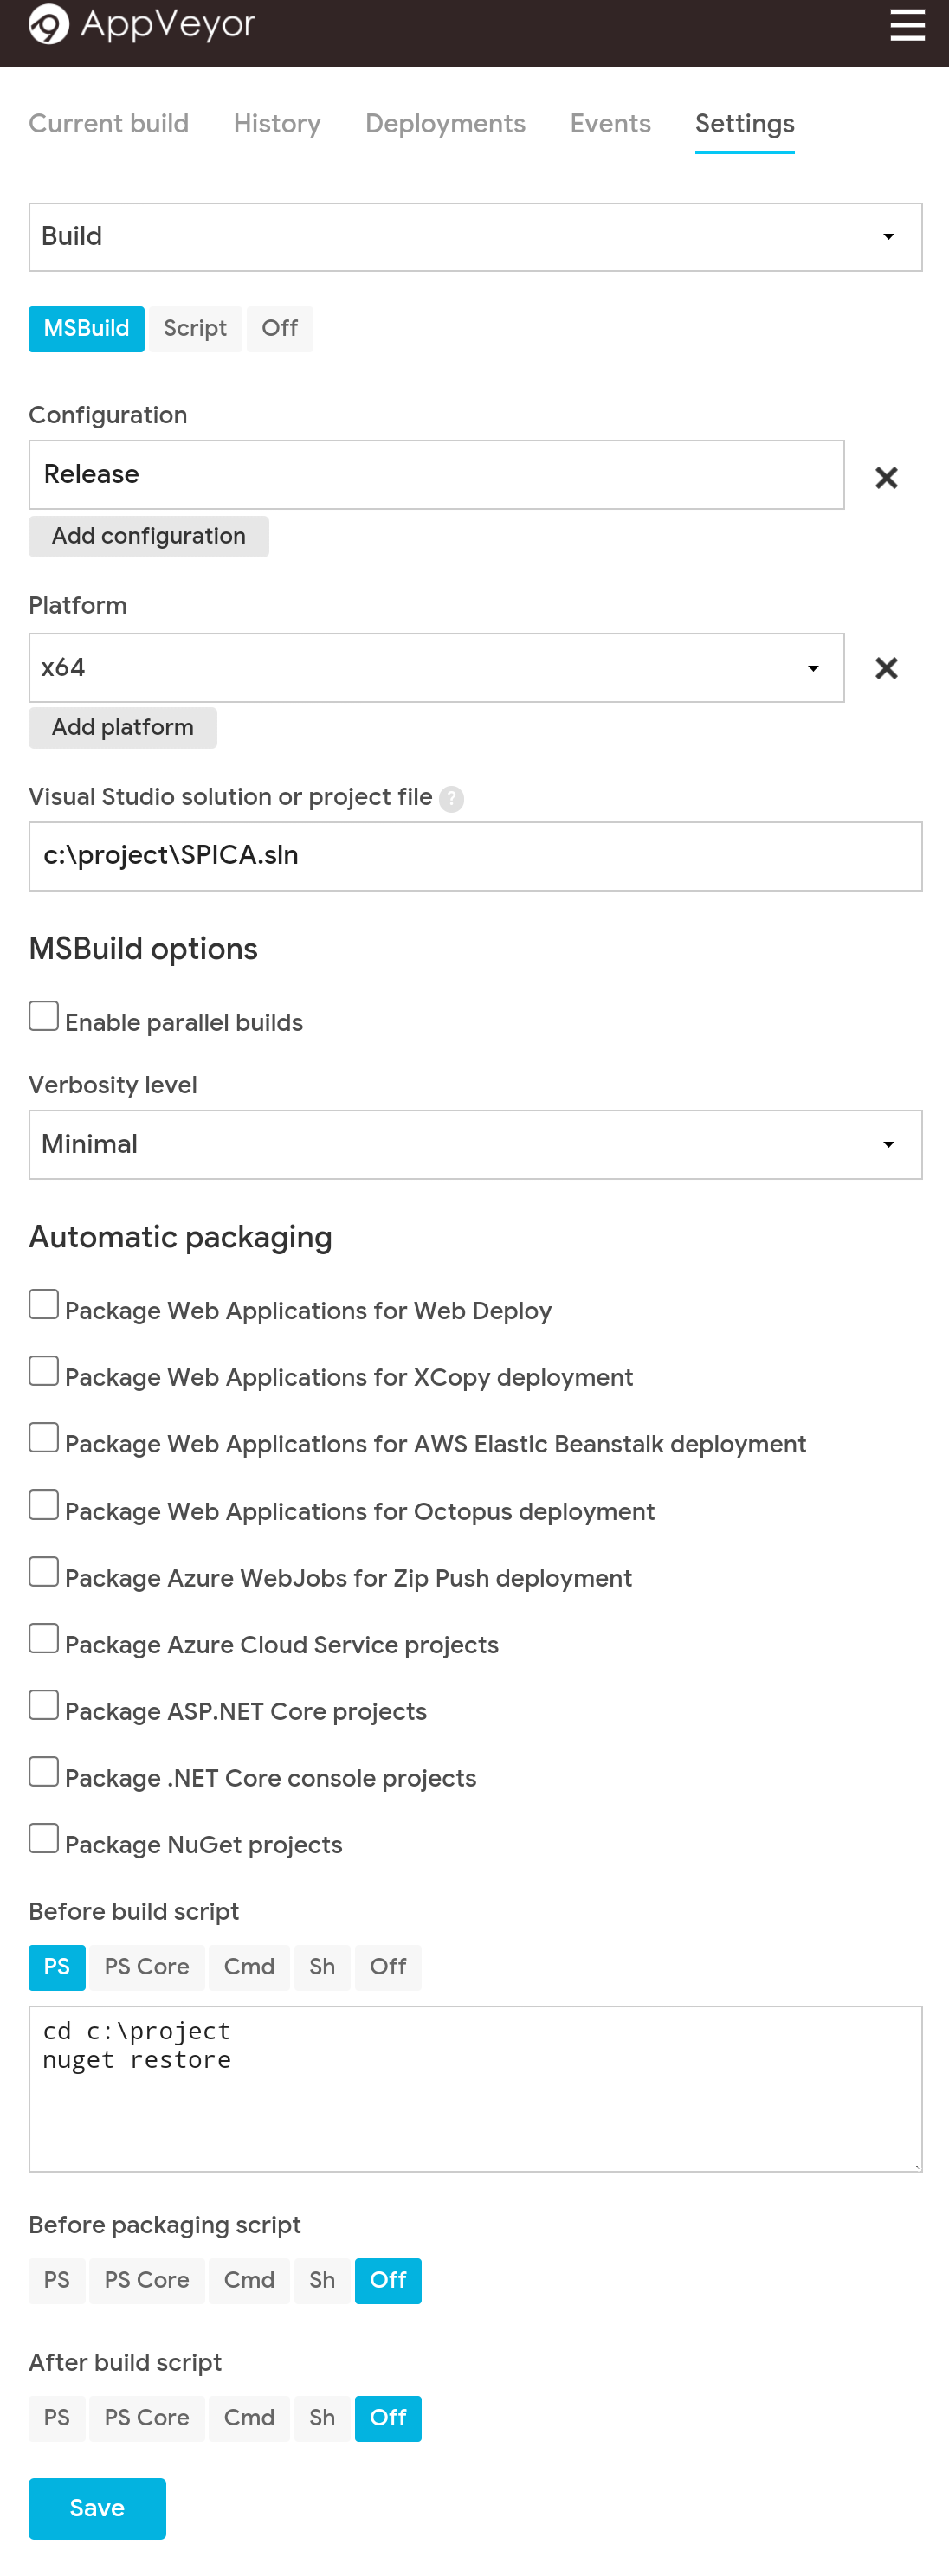Click Add configuration button
This screenshot has height=2576, width=949.
point(148,537)
